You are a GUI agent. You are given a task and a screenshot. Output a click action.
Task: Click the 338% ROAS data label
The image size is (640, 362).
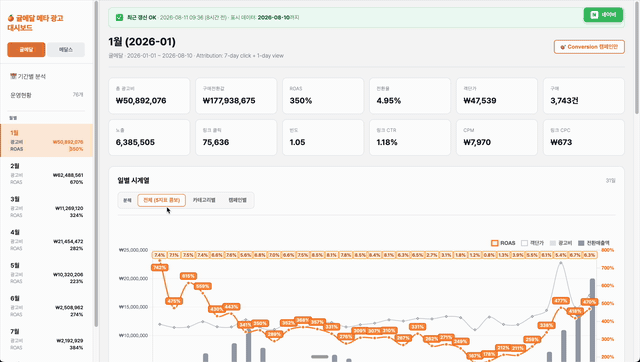coord(546,326)
